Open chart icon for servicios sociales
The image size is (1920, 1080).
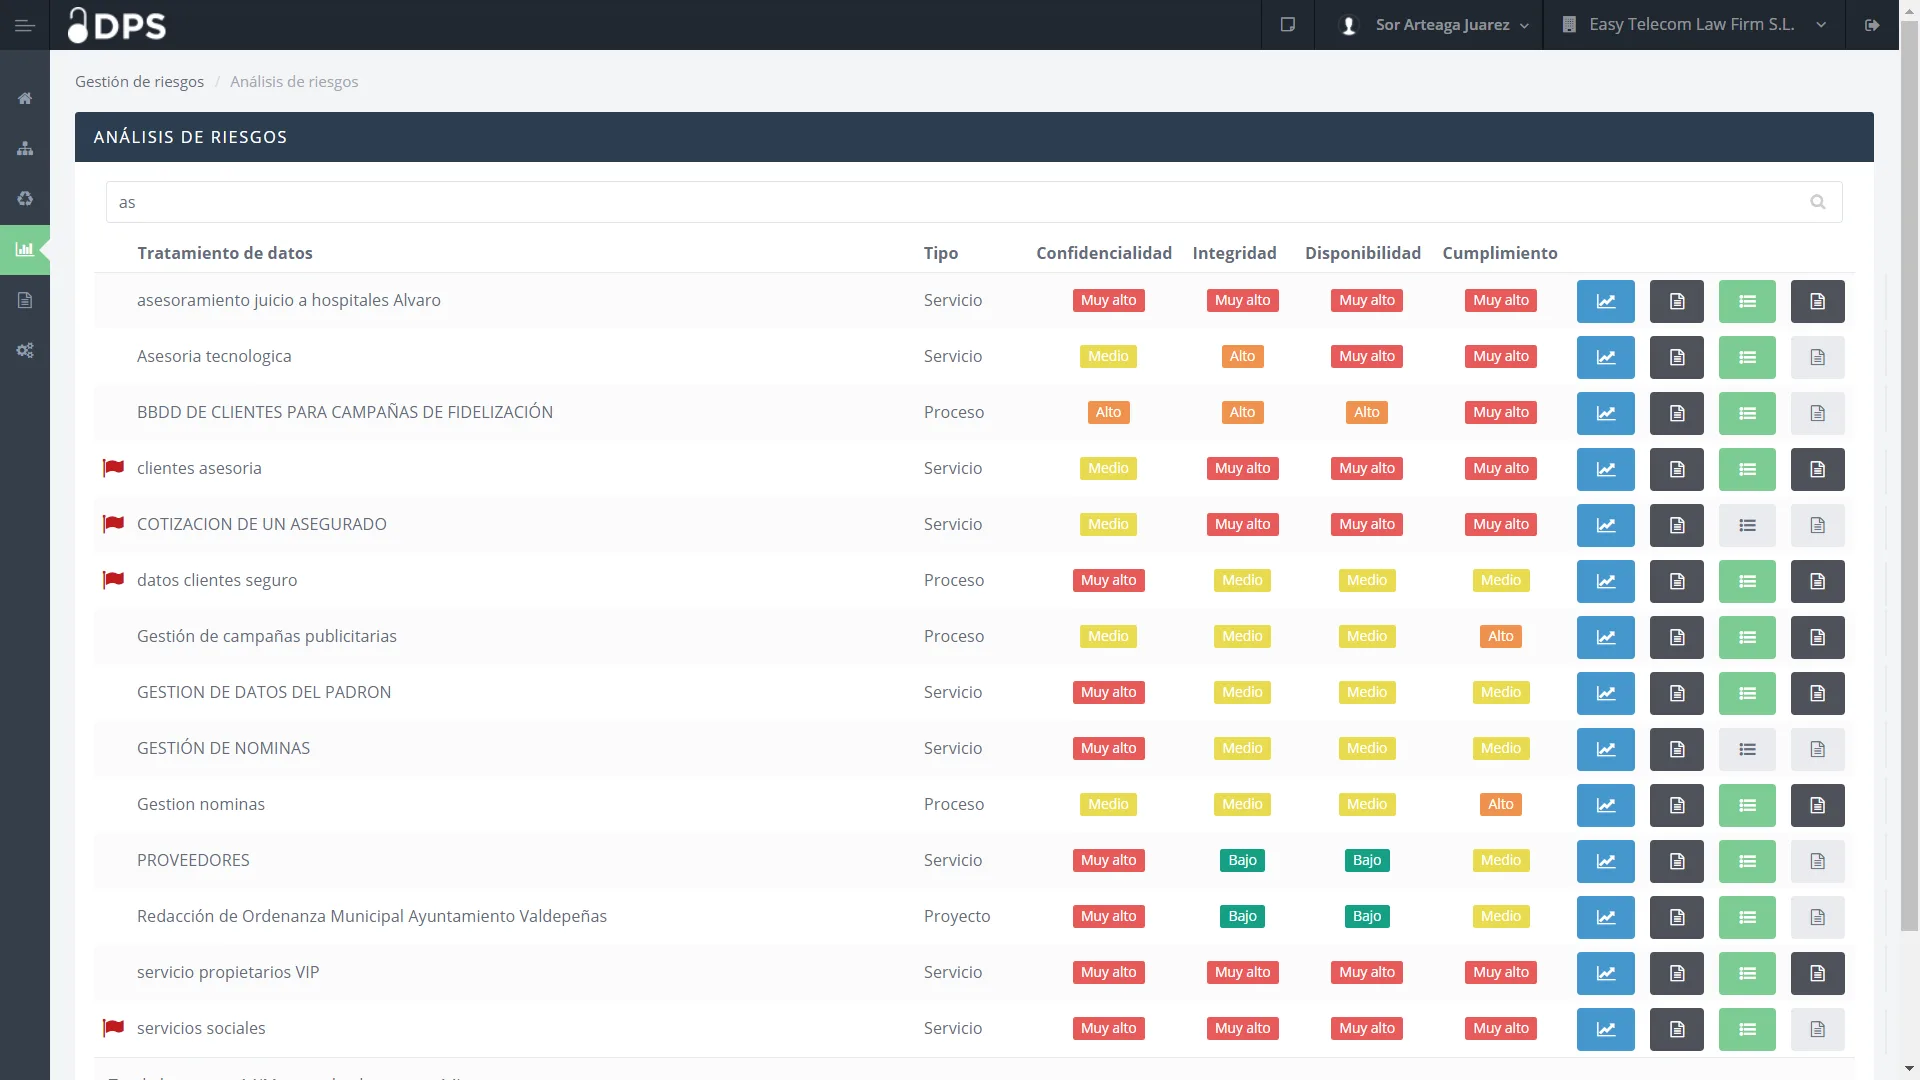1606,1029
